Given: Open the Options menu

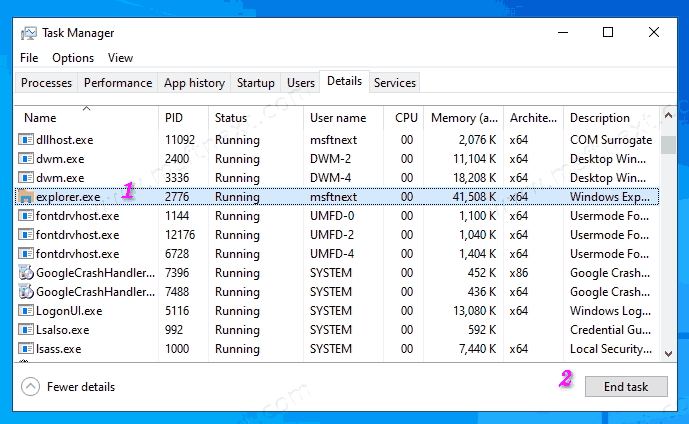Looking at the screenshot, I should [73, 58].
